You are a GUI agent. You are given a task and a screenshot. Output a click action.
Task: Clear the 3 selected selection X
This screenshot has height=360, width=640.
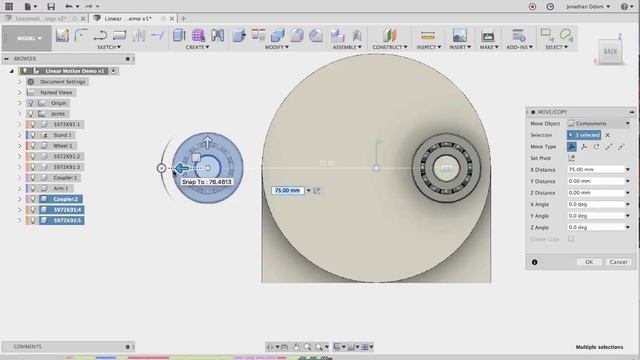[607, 135]
